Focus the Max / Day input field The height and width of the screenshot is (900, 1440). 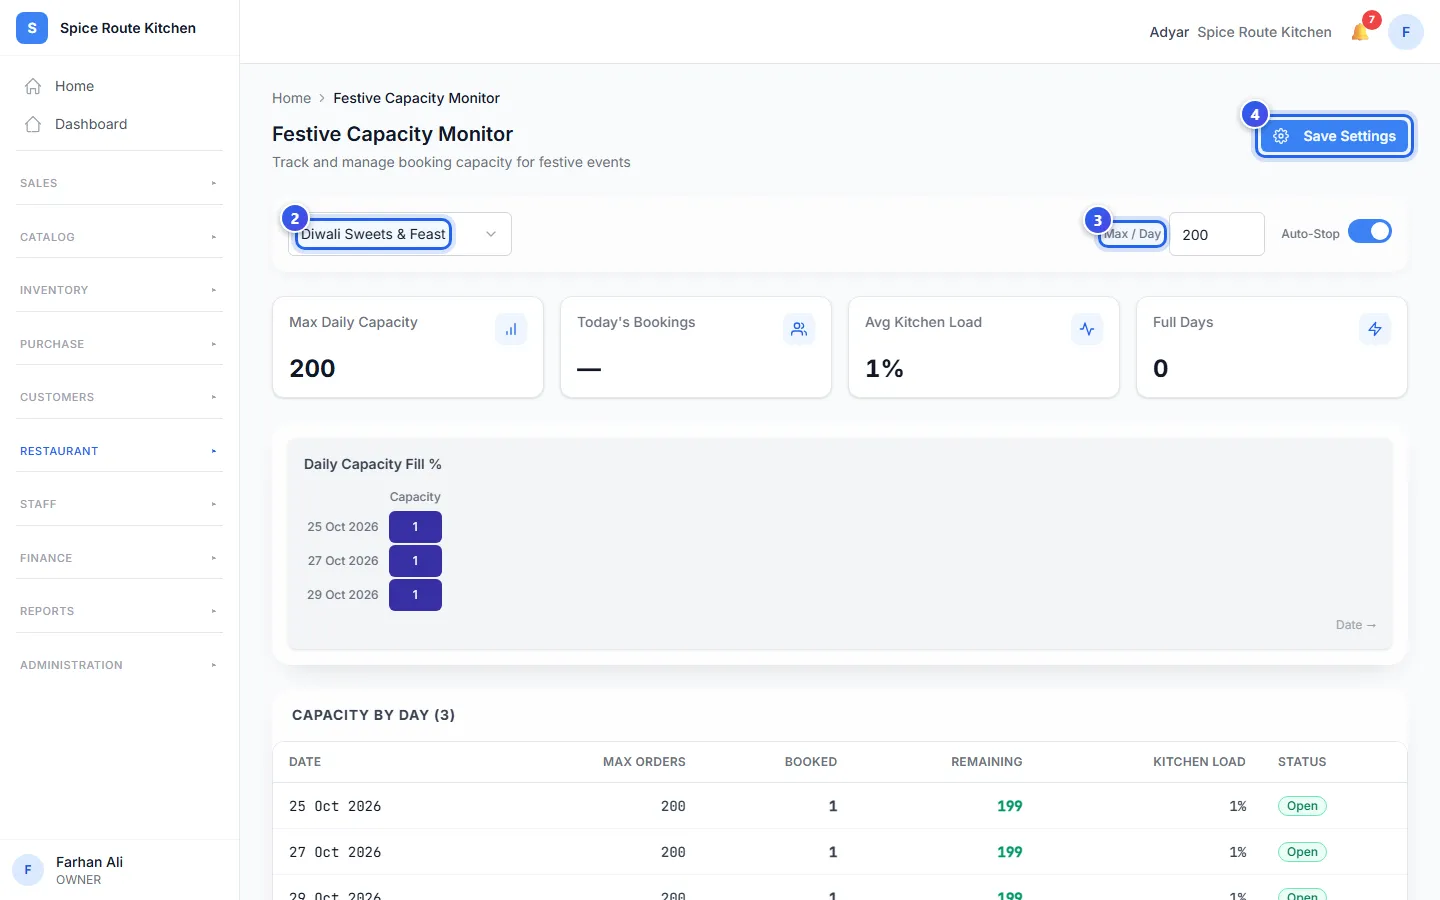click(x=1216, y=234)
